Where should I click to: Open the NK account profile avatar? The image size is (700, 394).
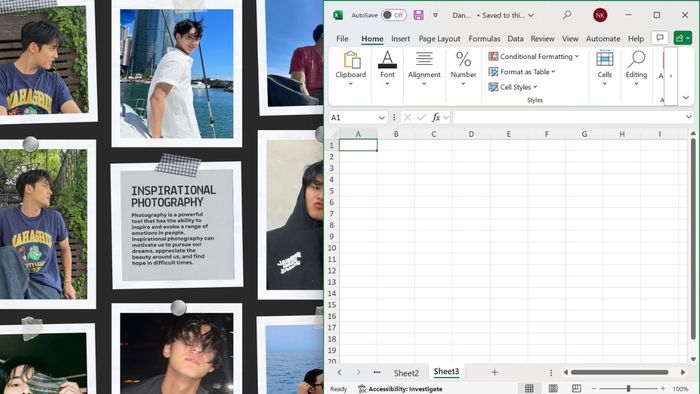coord(600,15)
